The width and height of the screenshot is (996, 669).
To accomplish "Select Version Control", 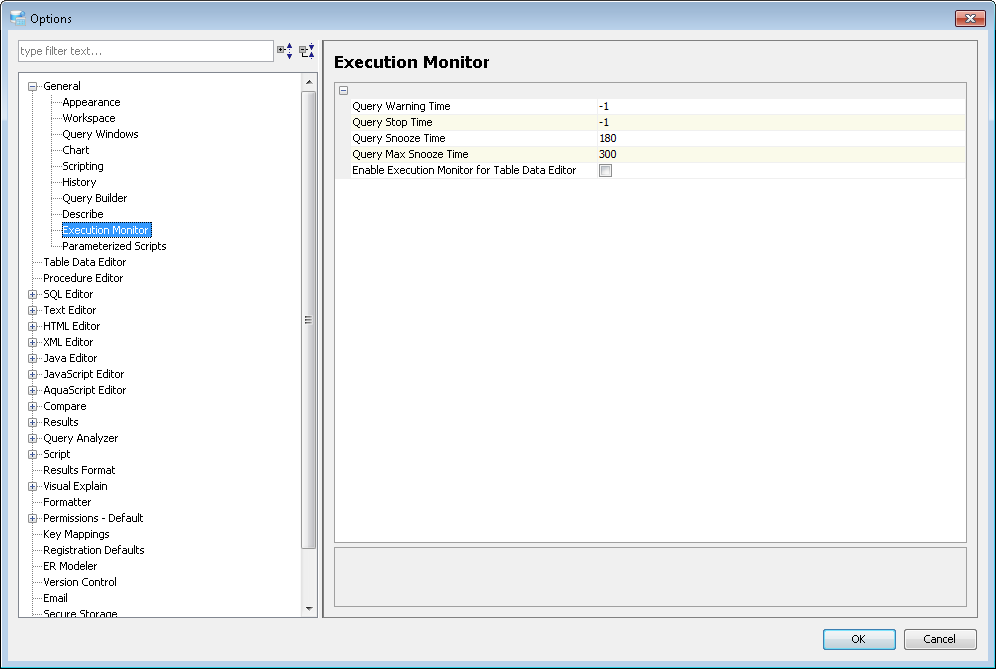I will pos(79,582).
